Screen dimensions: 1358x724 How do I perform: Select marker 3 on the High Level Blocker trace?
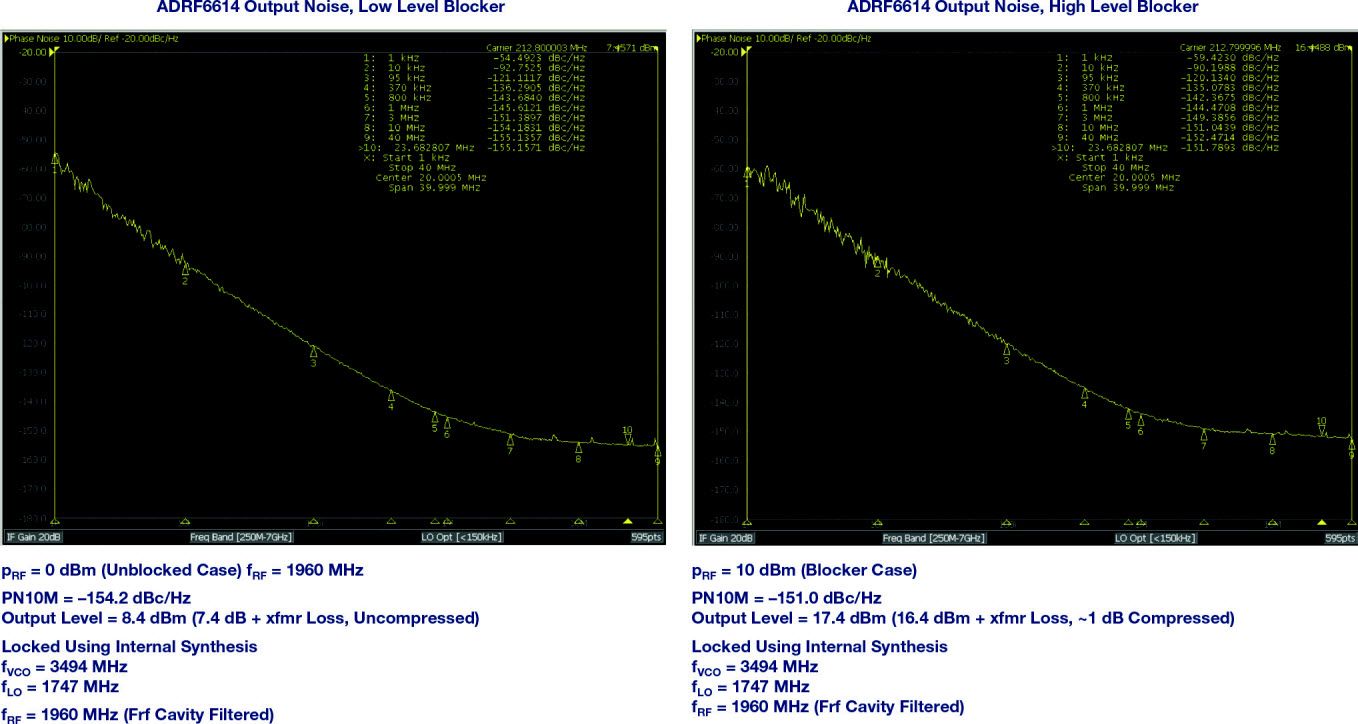(1006, 353)
